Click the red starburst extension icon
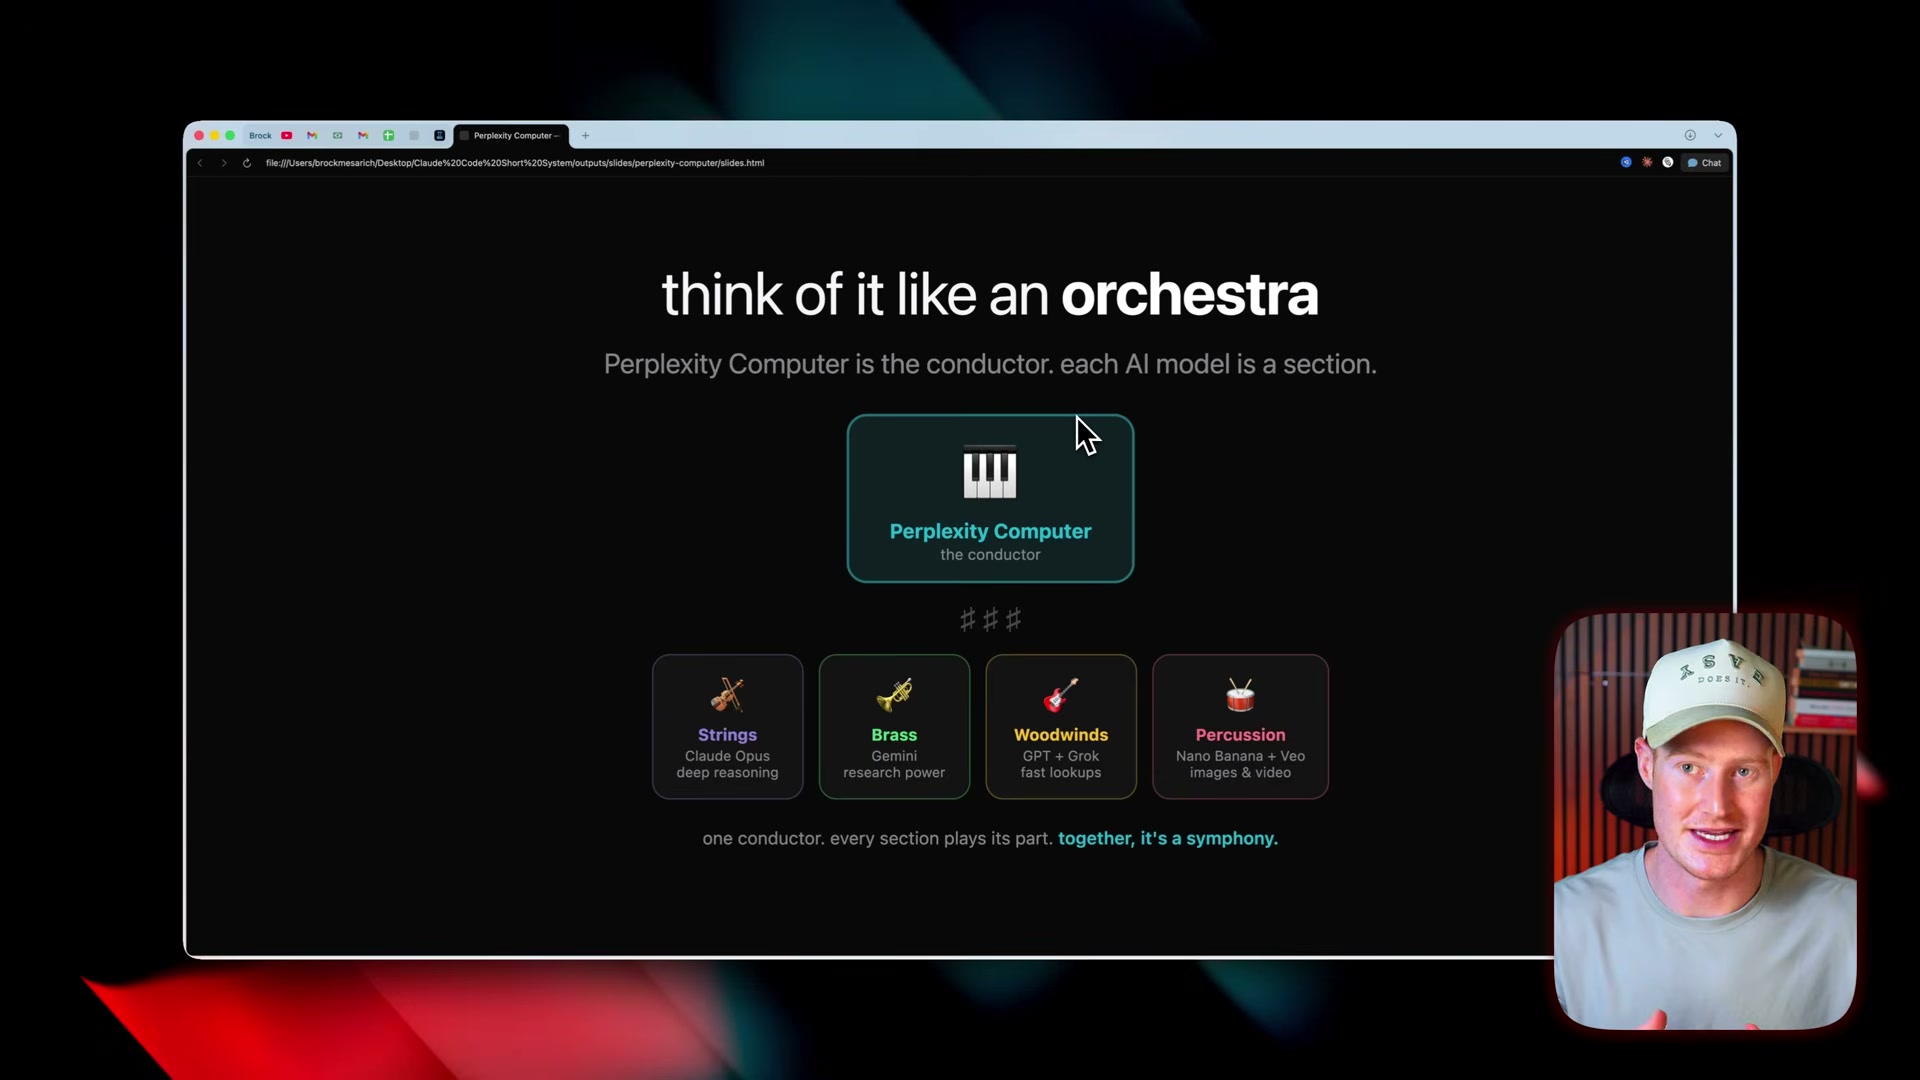1920x1080 pixels. tap(1647, 162)
